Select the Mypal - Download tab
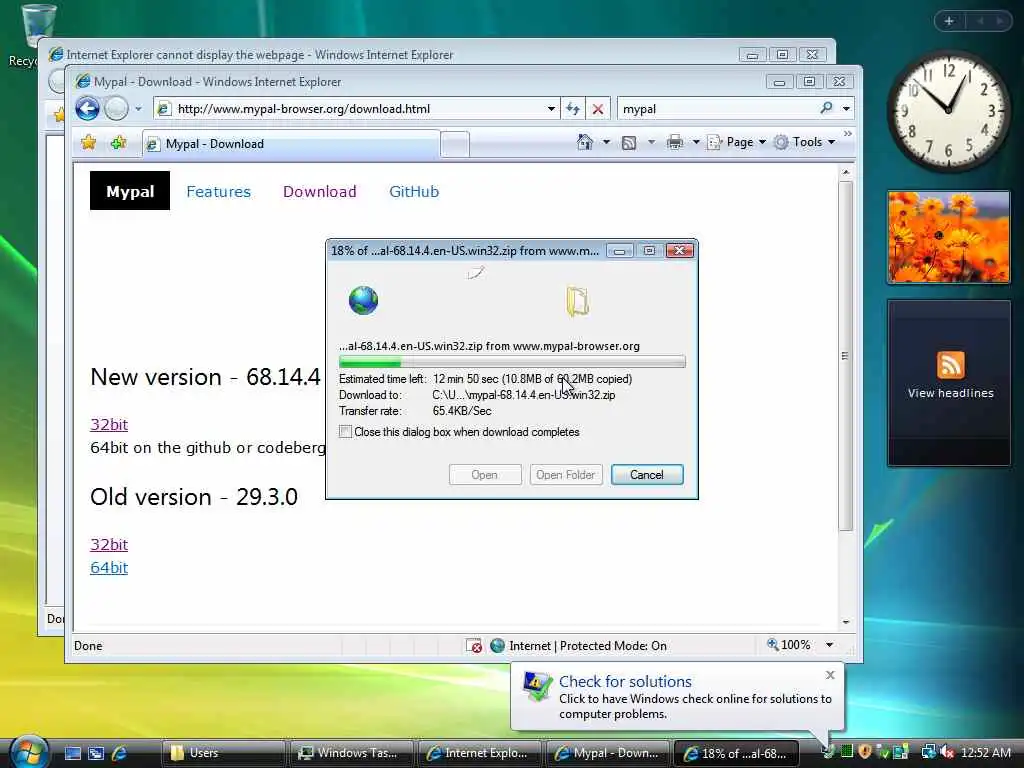The image size is (1024, 768). click(291, 144)
